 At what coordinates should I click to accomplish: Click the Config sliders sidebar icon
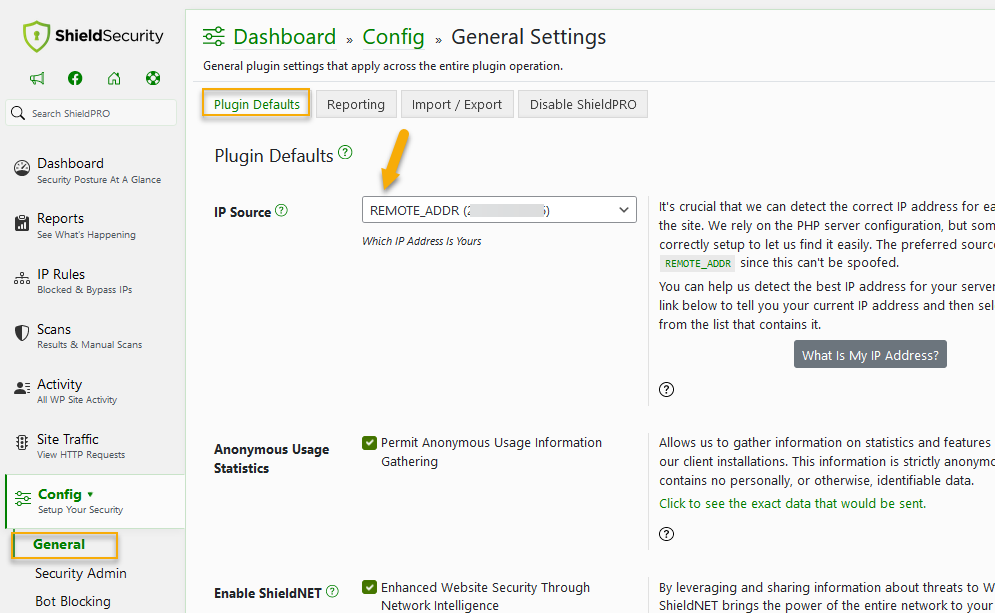pyautogui.click(x=23, y=499)
